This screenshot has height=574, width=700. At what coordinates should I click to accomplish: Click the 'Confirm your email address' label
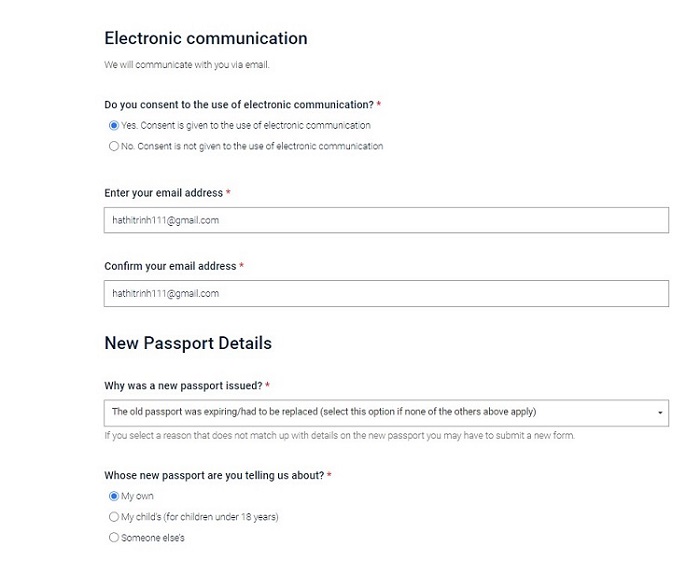pos(170,266)
